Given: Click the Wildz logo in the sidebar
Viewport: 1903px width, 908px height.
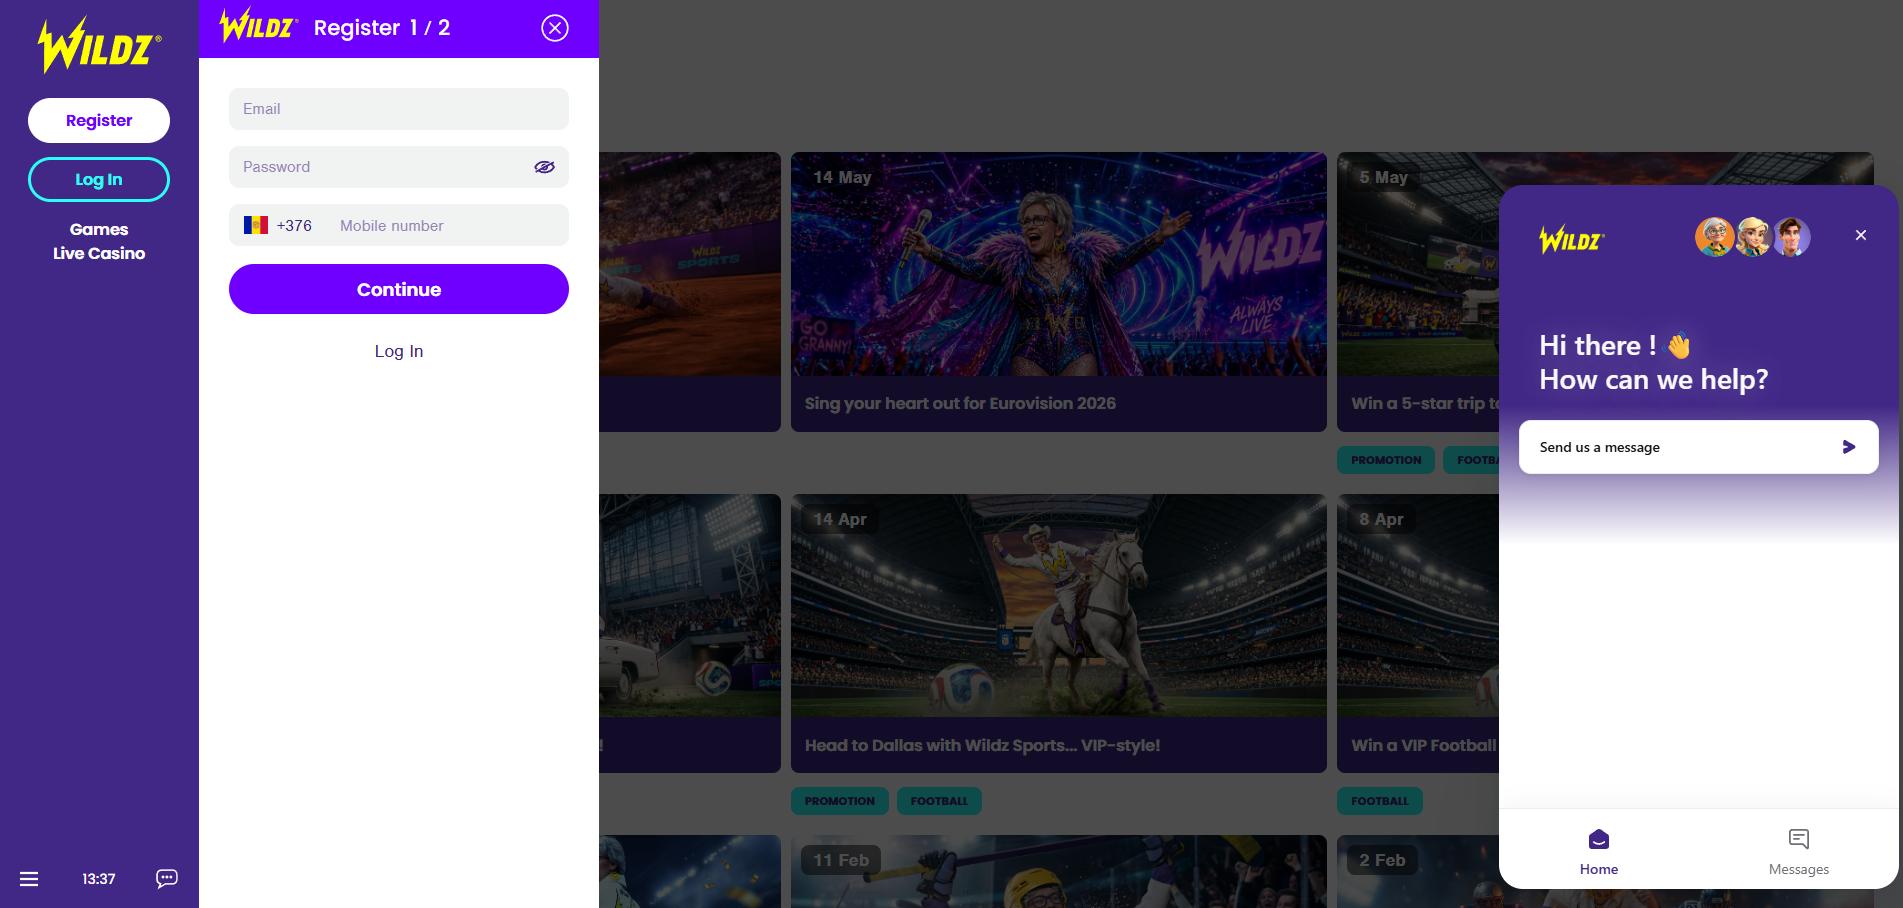Looking at the screenshot, I should pos(99,46).
